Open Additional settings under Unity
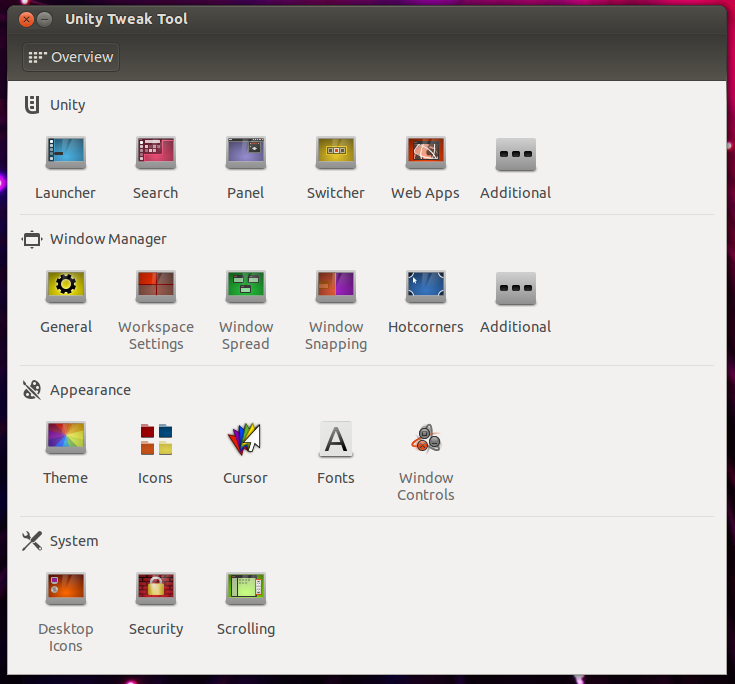This screenshot has height=684, width=735. [516, 154]
